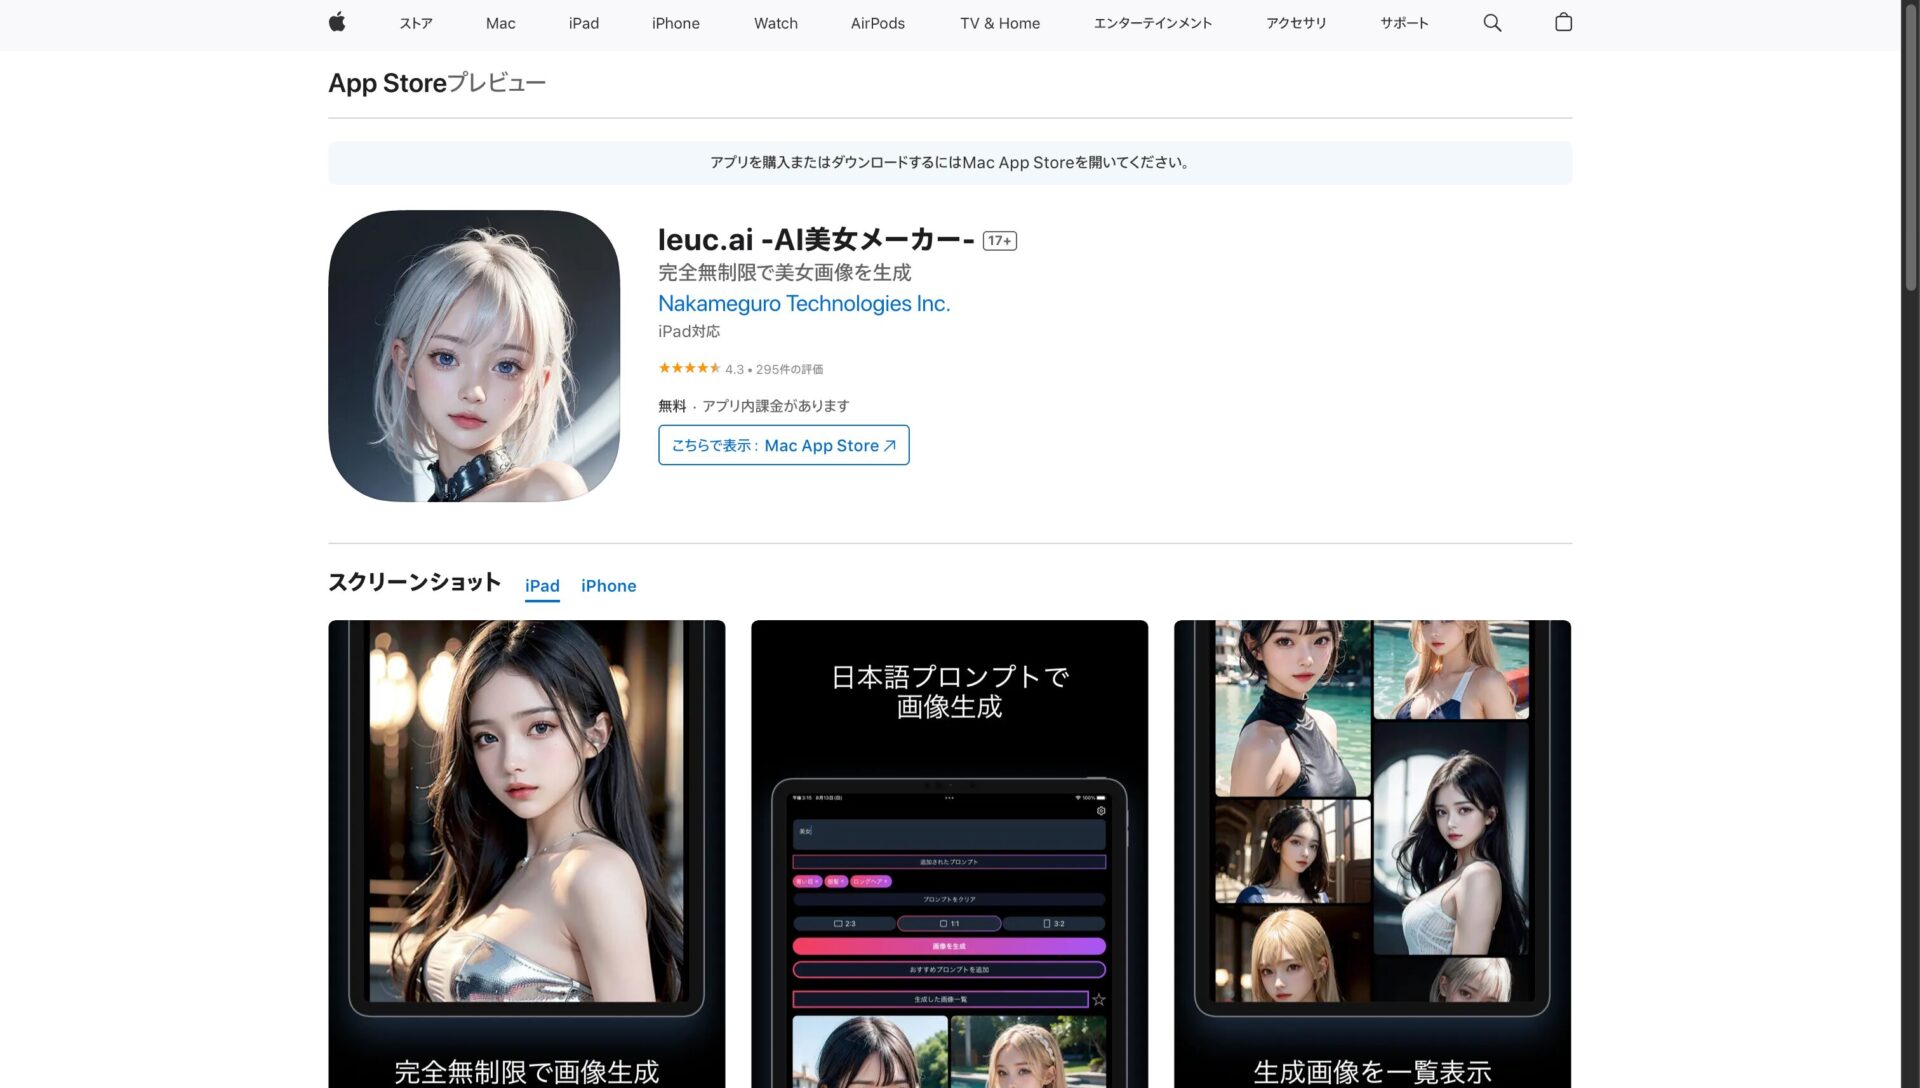Open the shopping bag icon
The image size is (1920, 1088).
pyautogui.click(x=1563, y=22)
